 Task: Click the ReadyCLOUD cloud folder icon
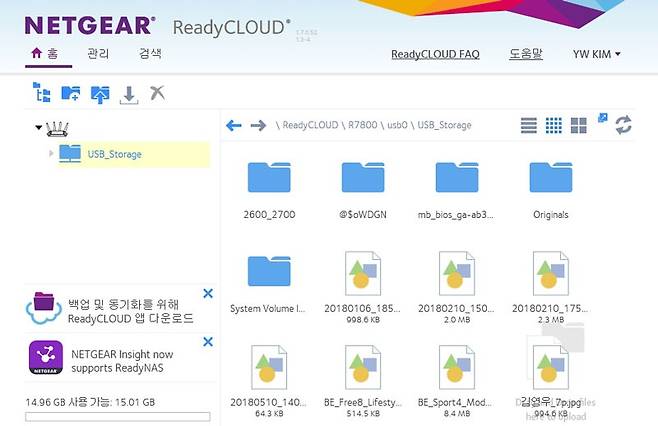(44, 308)
